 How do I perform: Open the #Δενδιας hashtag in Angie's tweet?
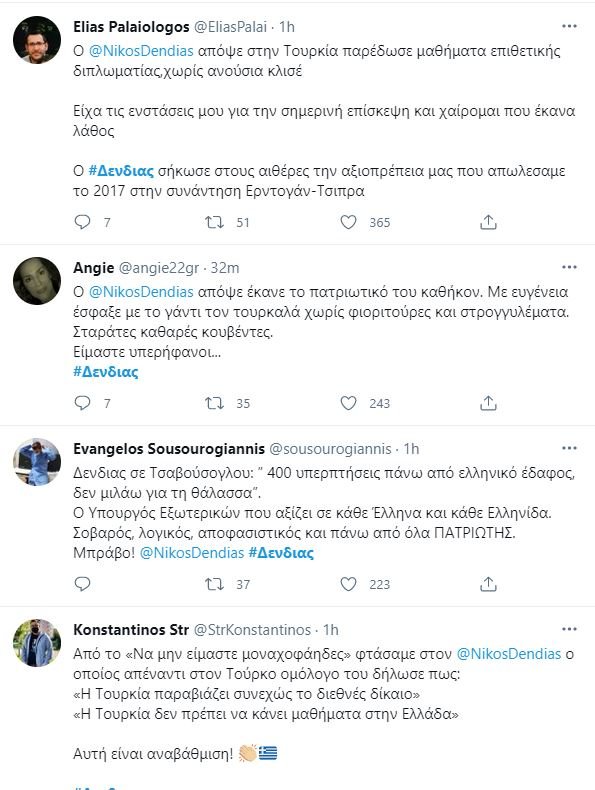point(106,372)
